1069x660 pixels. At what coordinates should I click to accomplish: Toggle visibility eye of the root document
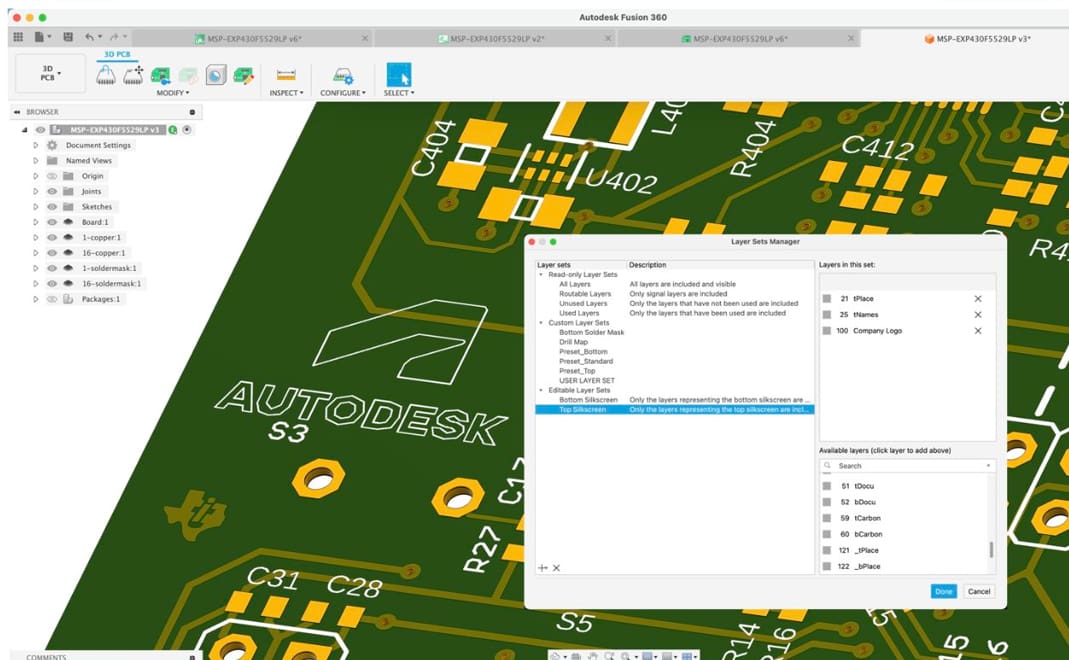pos(40,130)
